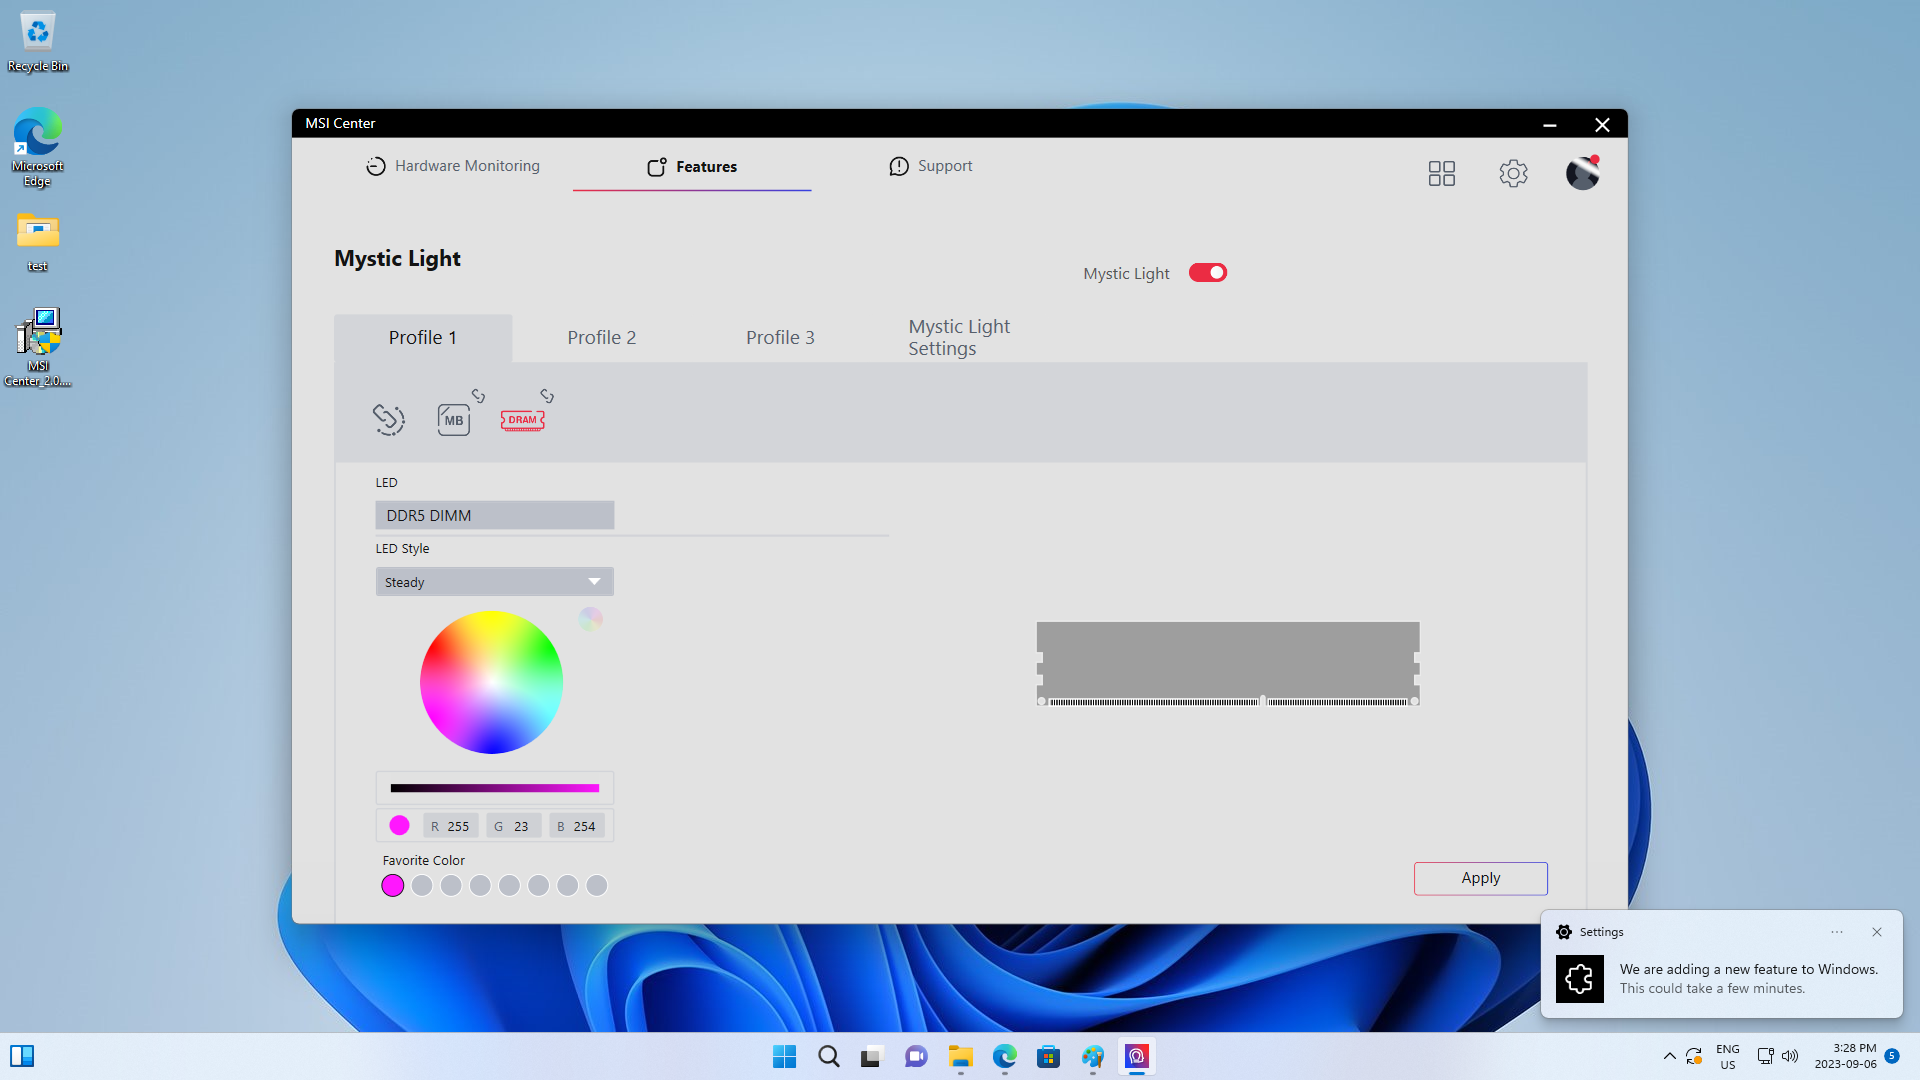
Task: Open the Hardware Monitoring tab
Action: coord(453,166)
